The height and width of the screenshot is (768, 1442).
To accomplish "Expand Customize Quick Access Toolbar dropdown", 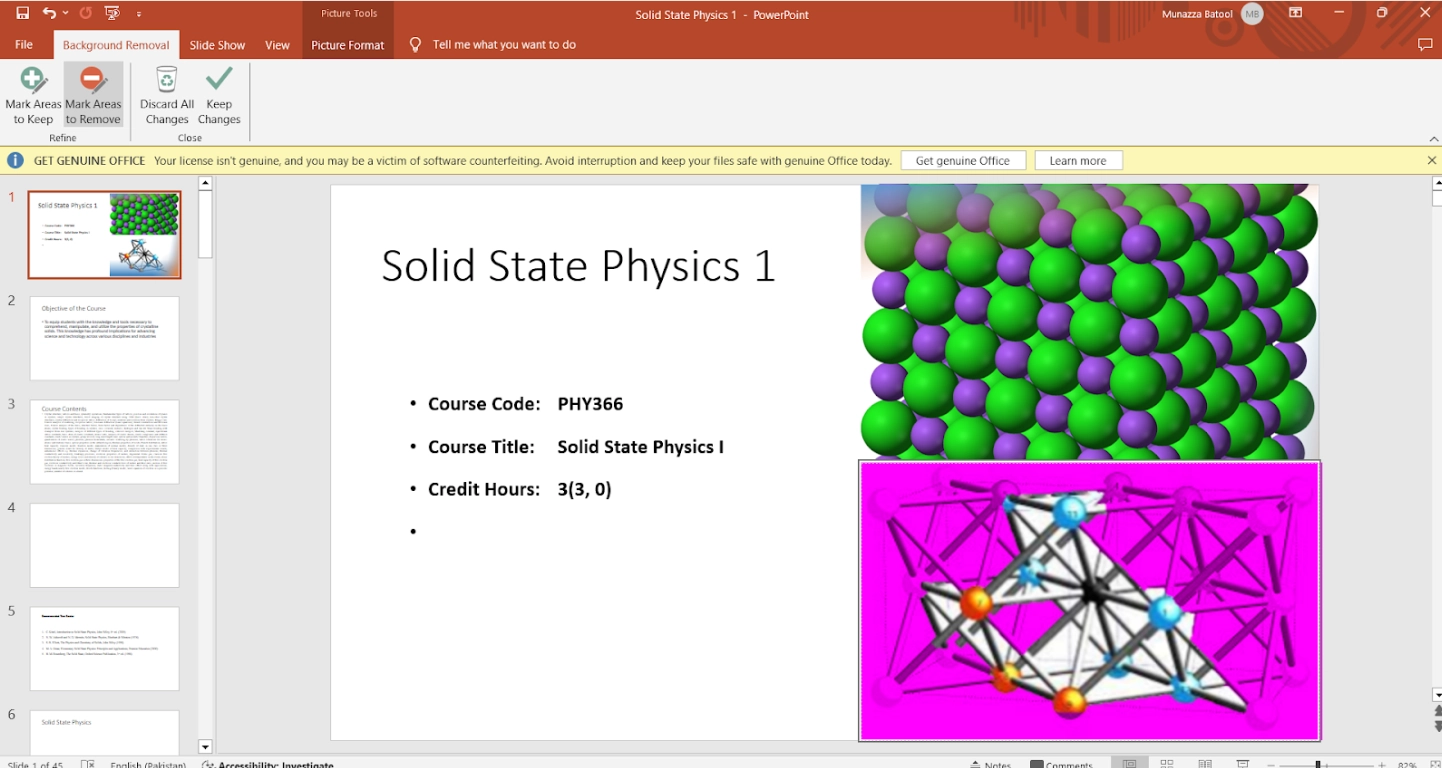I will pyautogui.click(x=139, y=14).
